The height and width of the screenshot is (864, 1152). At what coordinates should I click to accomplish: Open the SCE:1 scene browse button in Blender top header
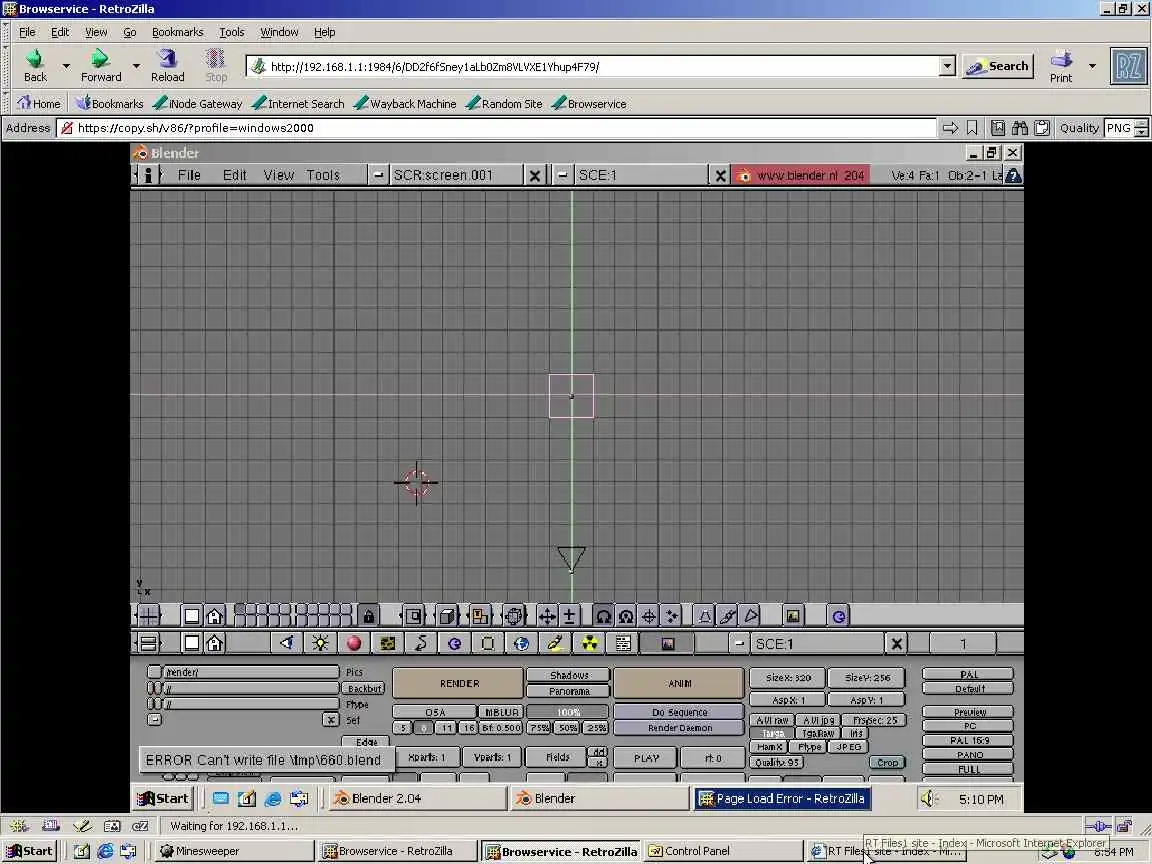point(562,175)
